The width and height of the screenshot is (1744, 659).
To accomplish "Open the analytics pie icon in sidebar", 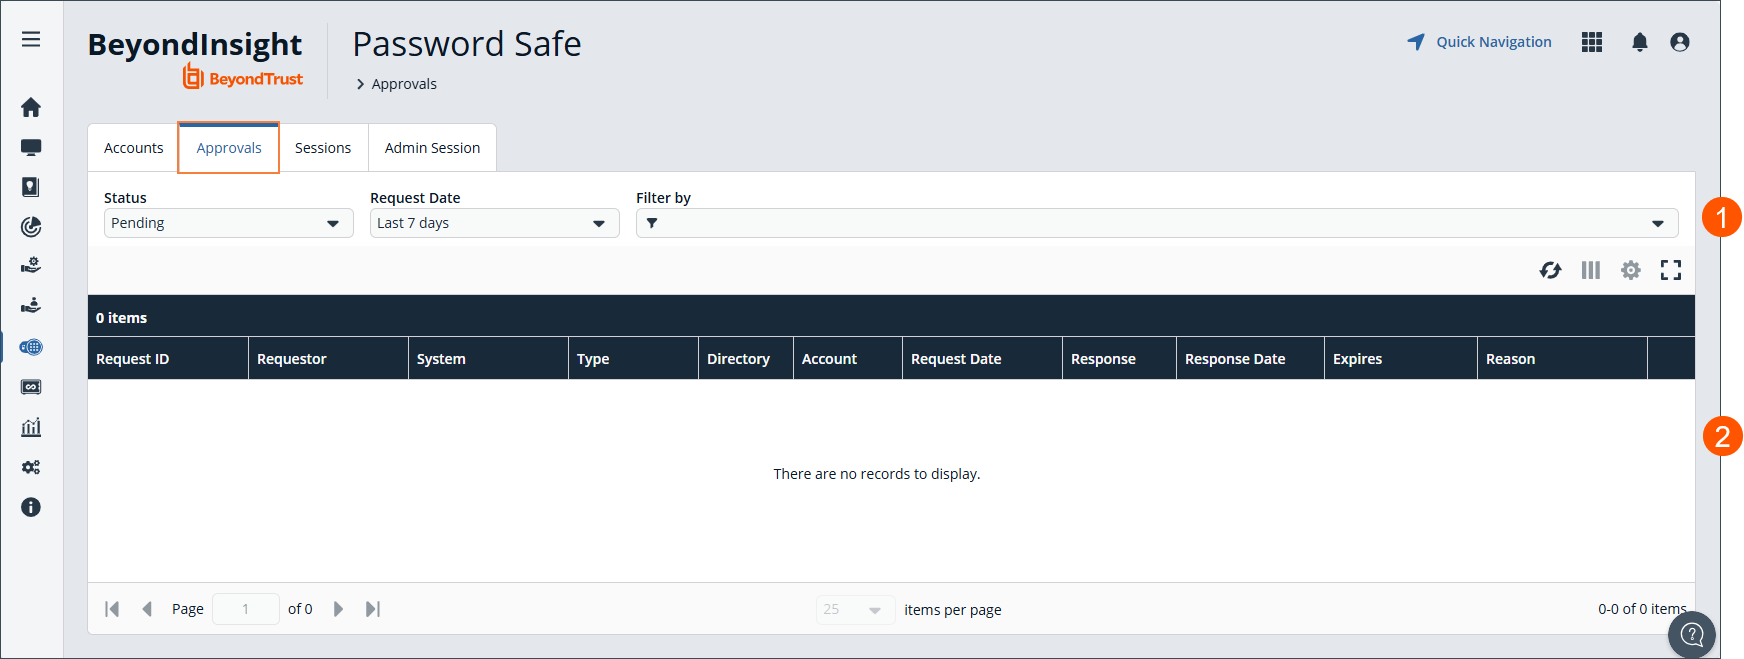I will [31, 227].
